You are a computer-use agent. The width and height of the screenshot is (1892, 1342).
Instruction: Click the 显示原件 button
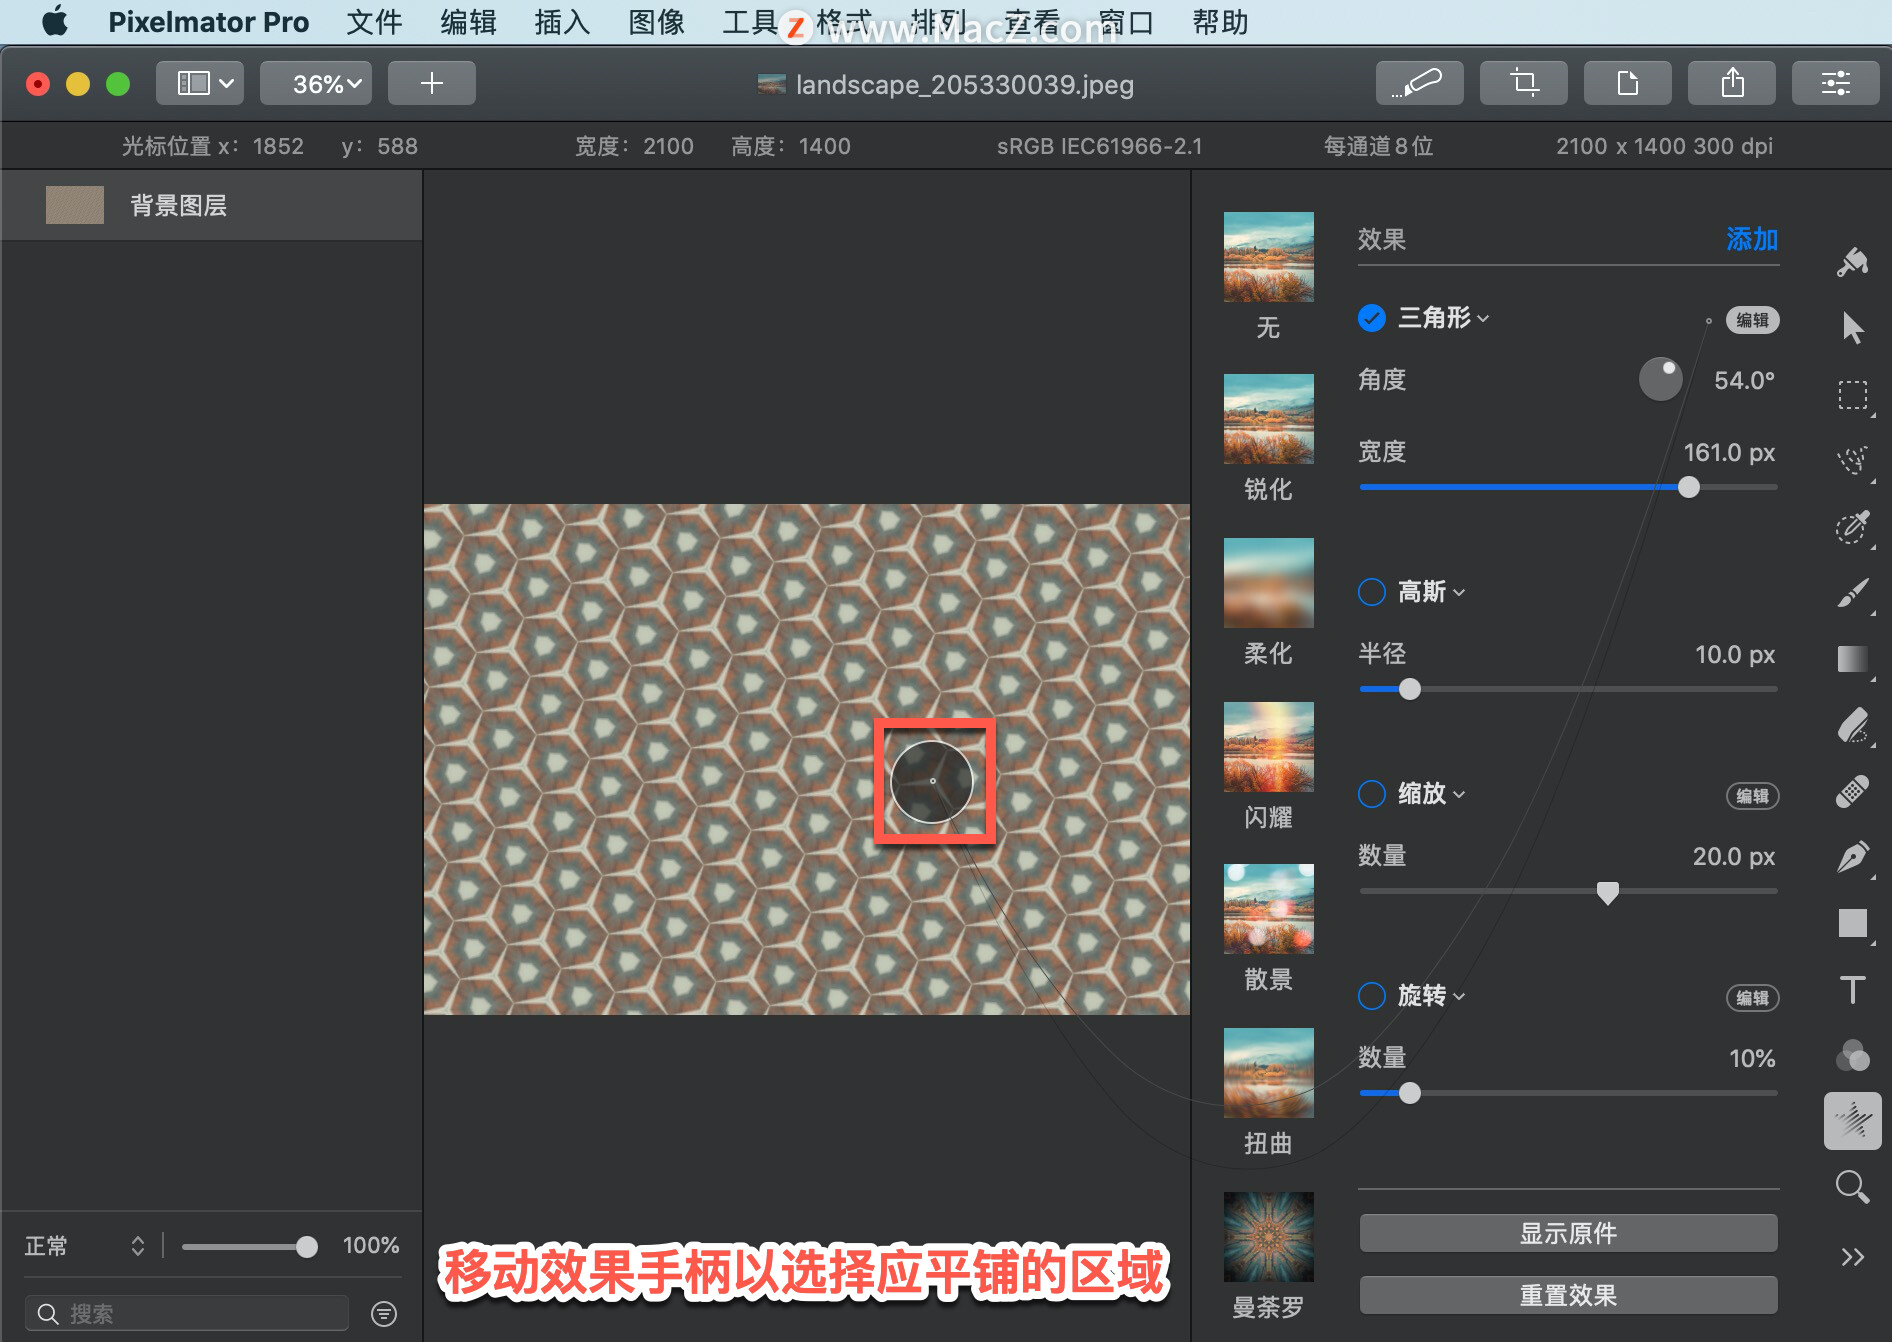[1568, 1233]
